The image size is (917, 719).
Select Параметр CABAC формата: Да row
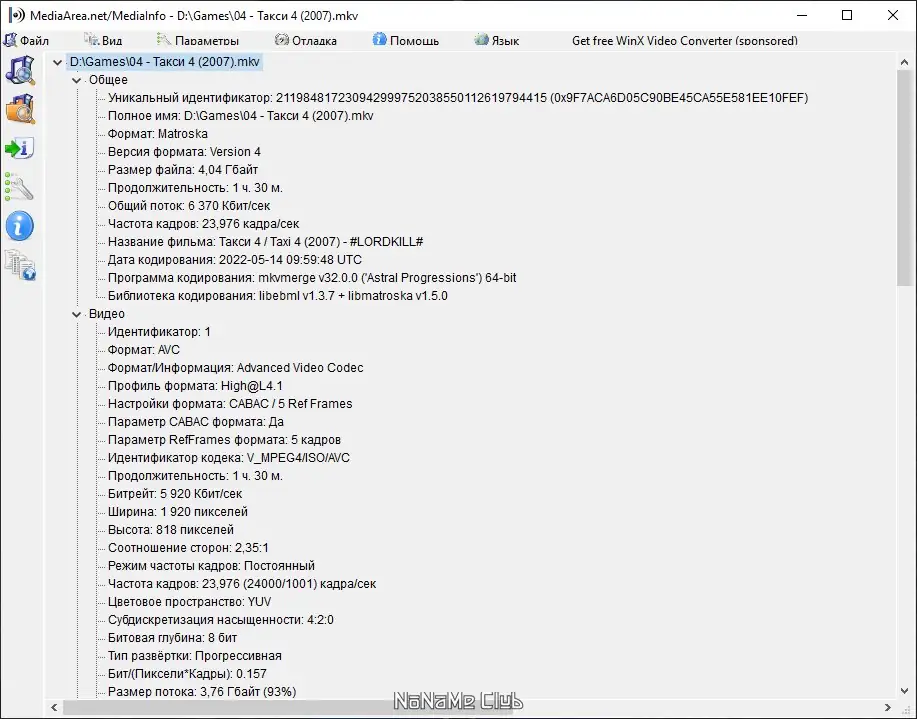point(196,422)
